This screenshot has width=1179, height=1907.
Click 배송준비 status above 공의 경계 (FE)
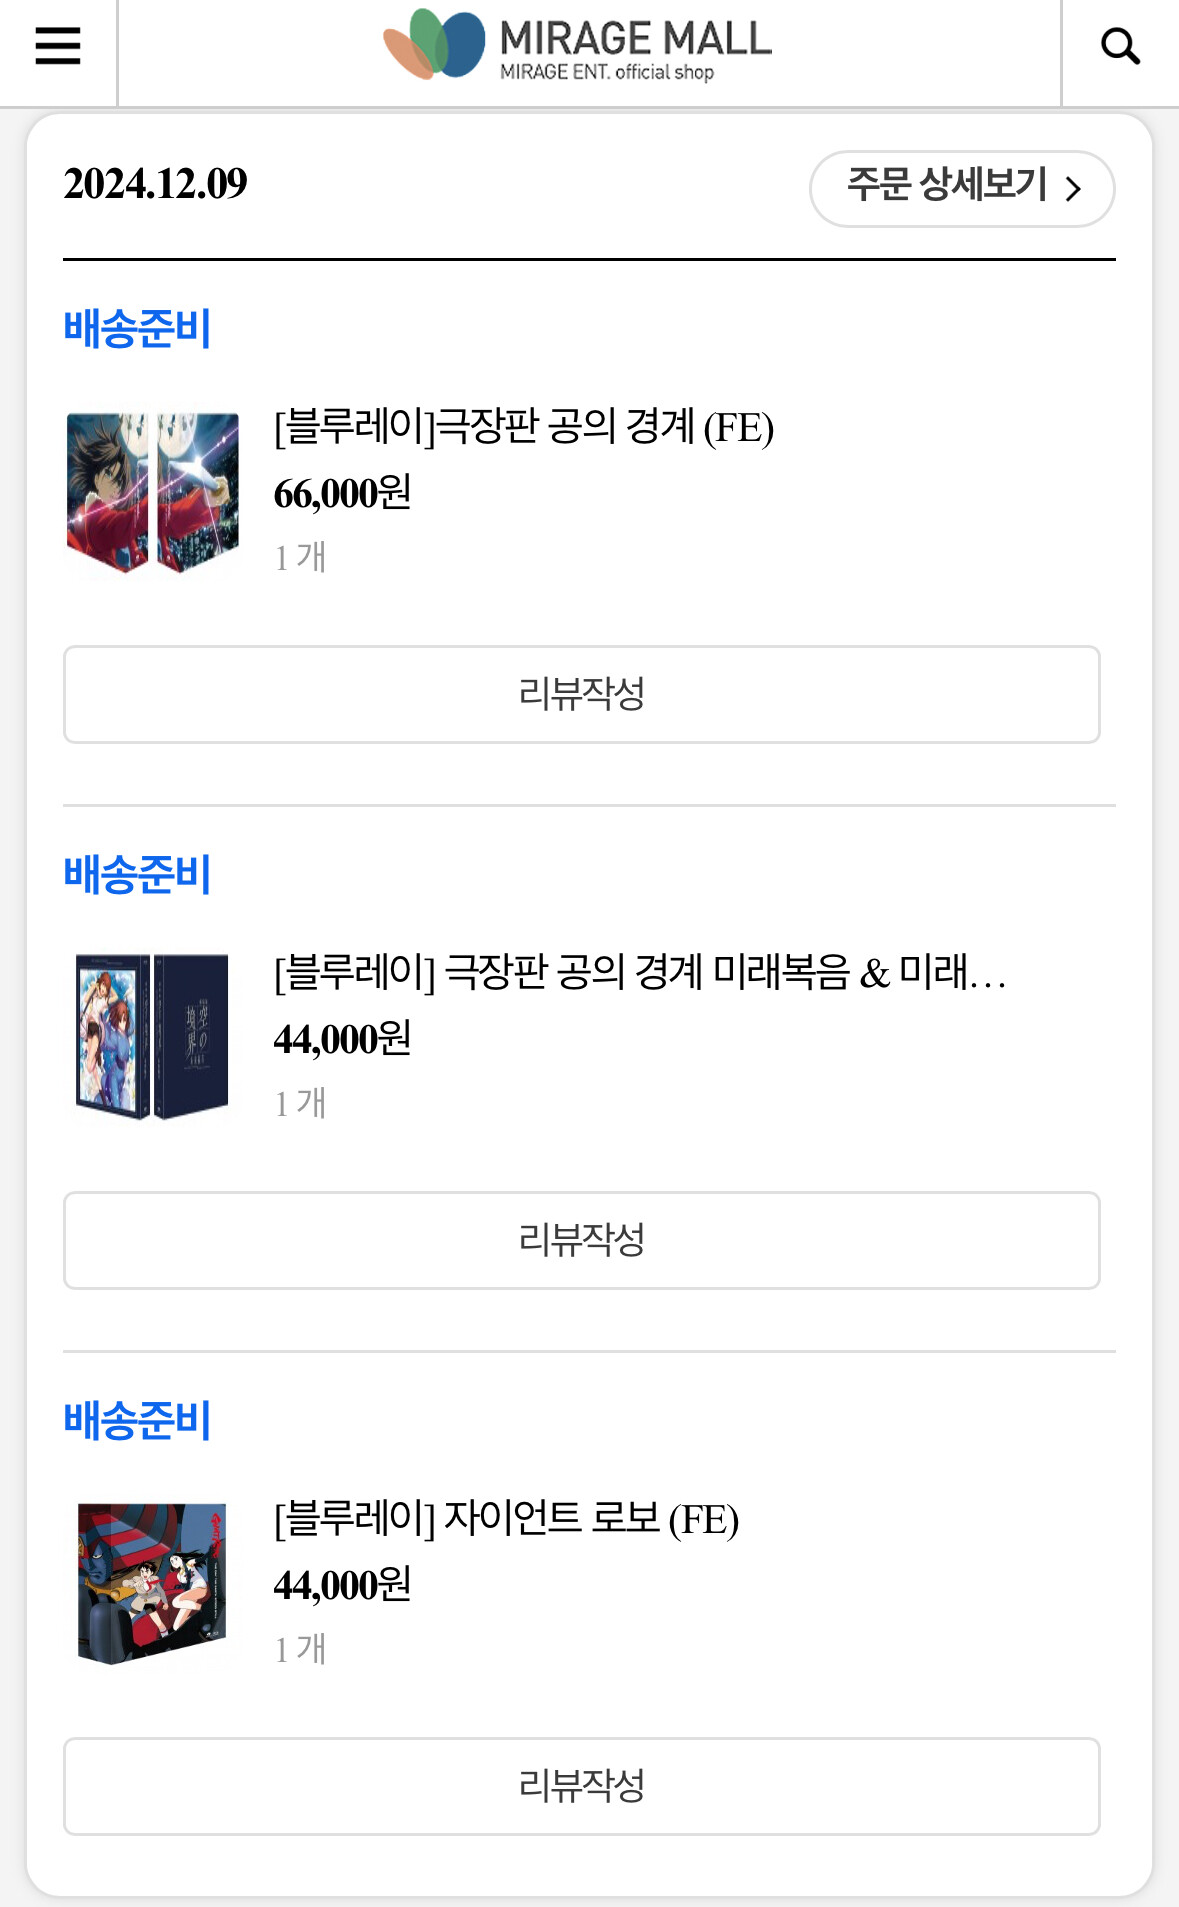pos(137,329)
